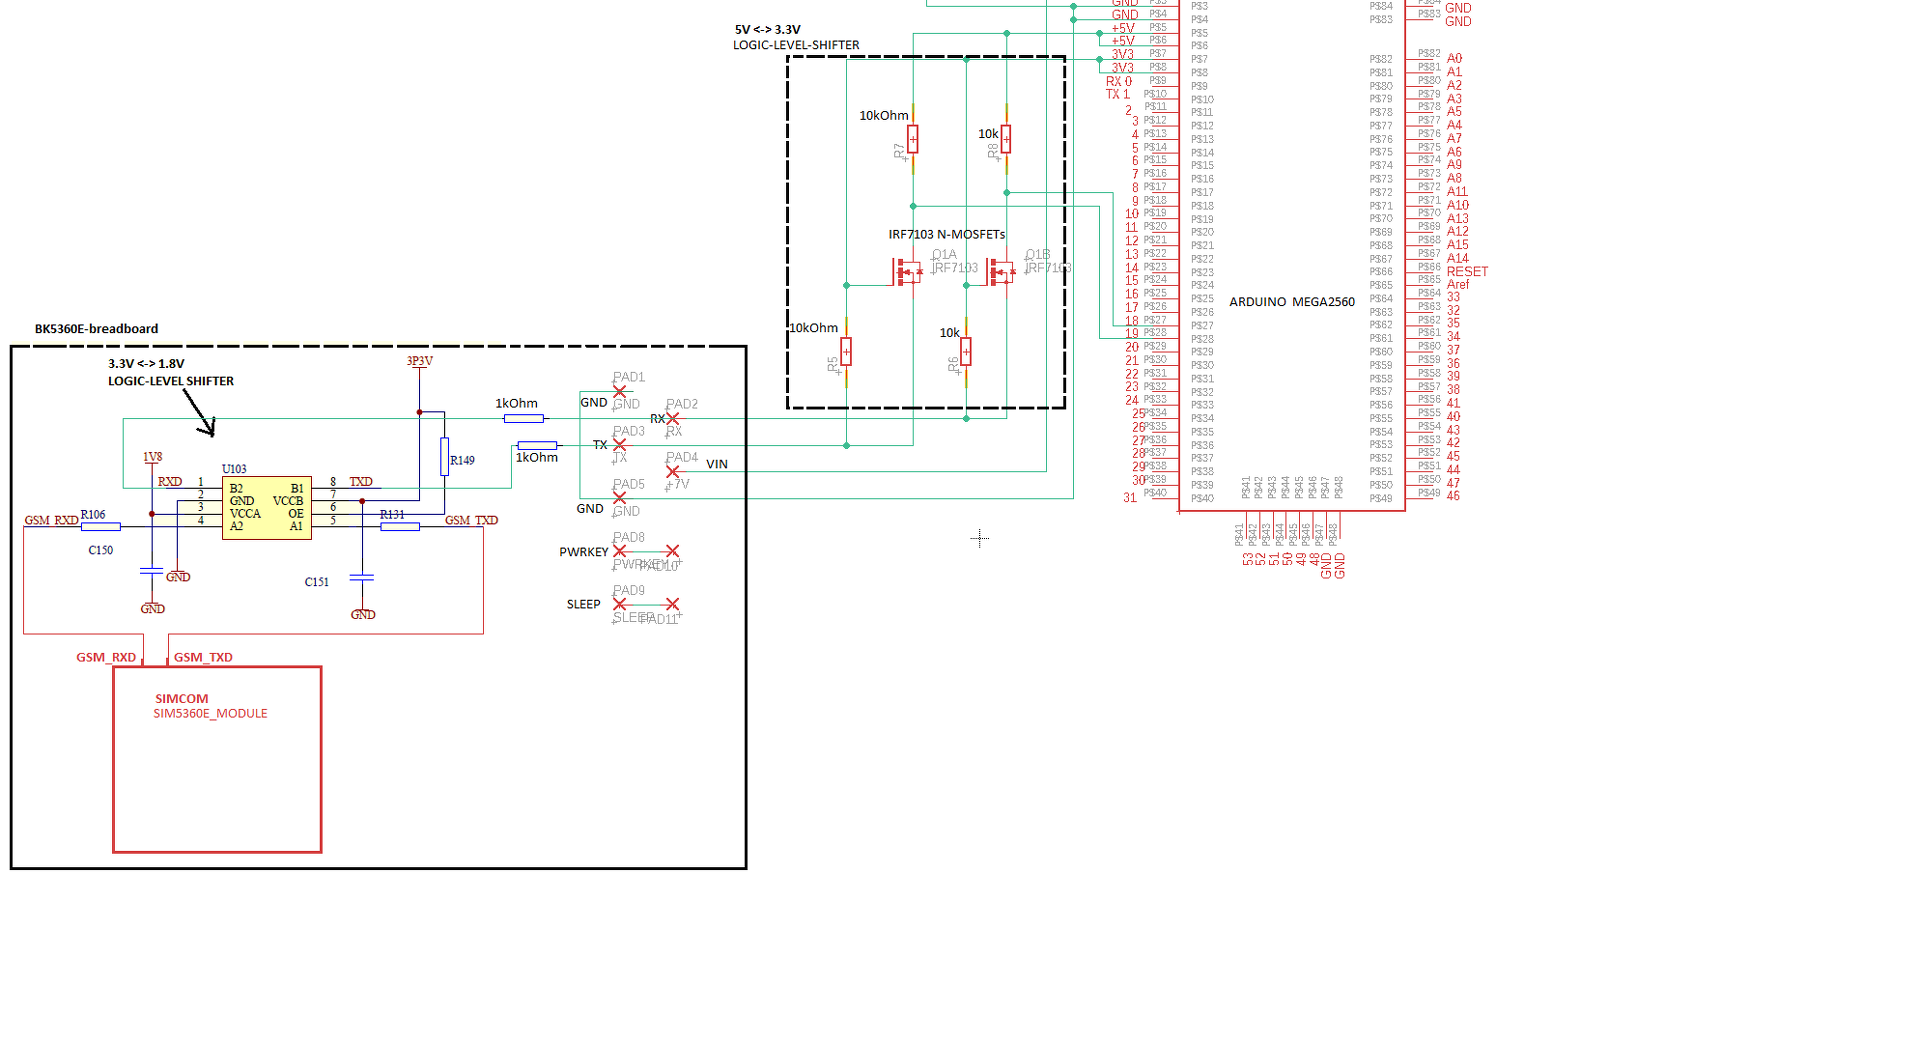The height and width of the screenshot is (1043, 1920).
Task: Click the PAD4 VIN cross marker
Action: tap(673, 471)
